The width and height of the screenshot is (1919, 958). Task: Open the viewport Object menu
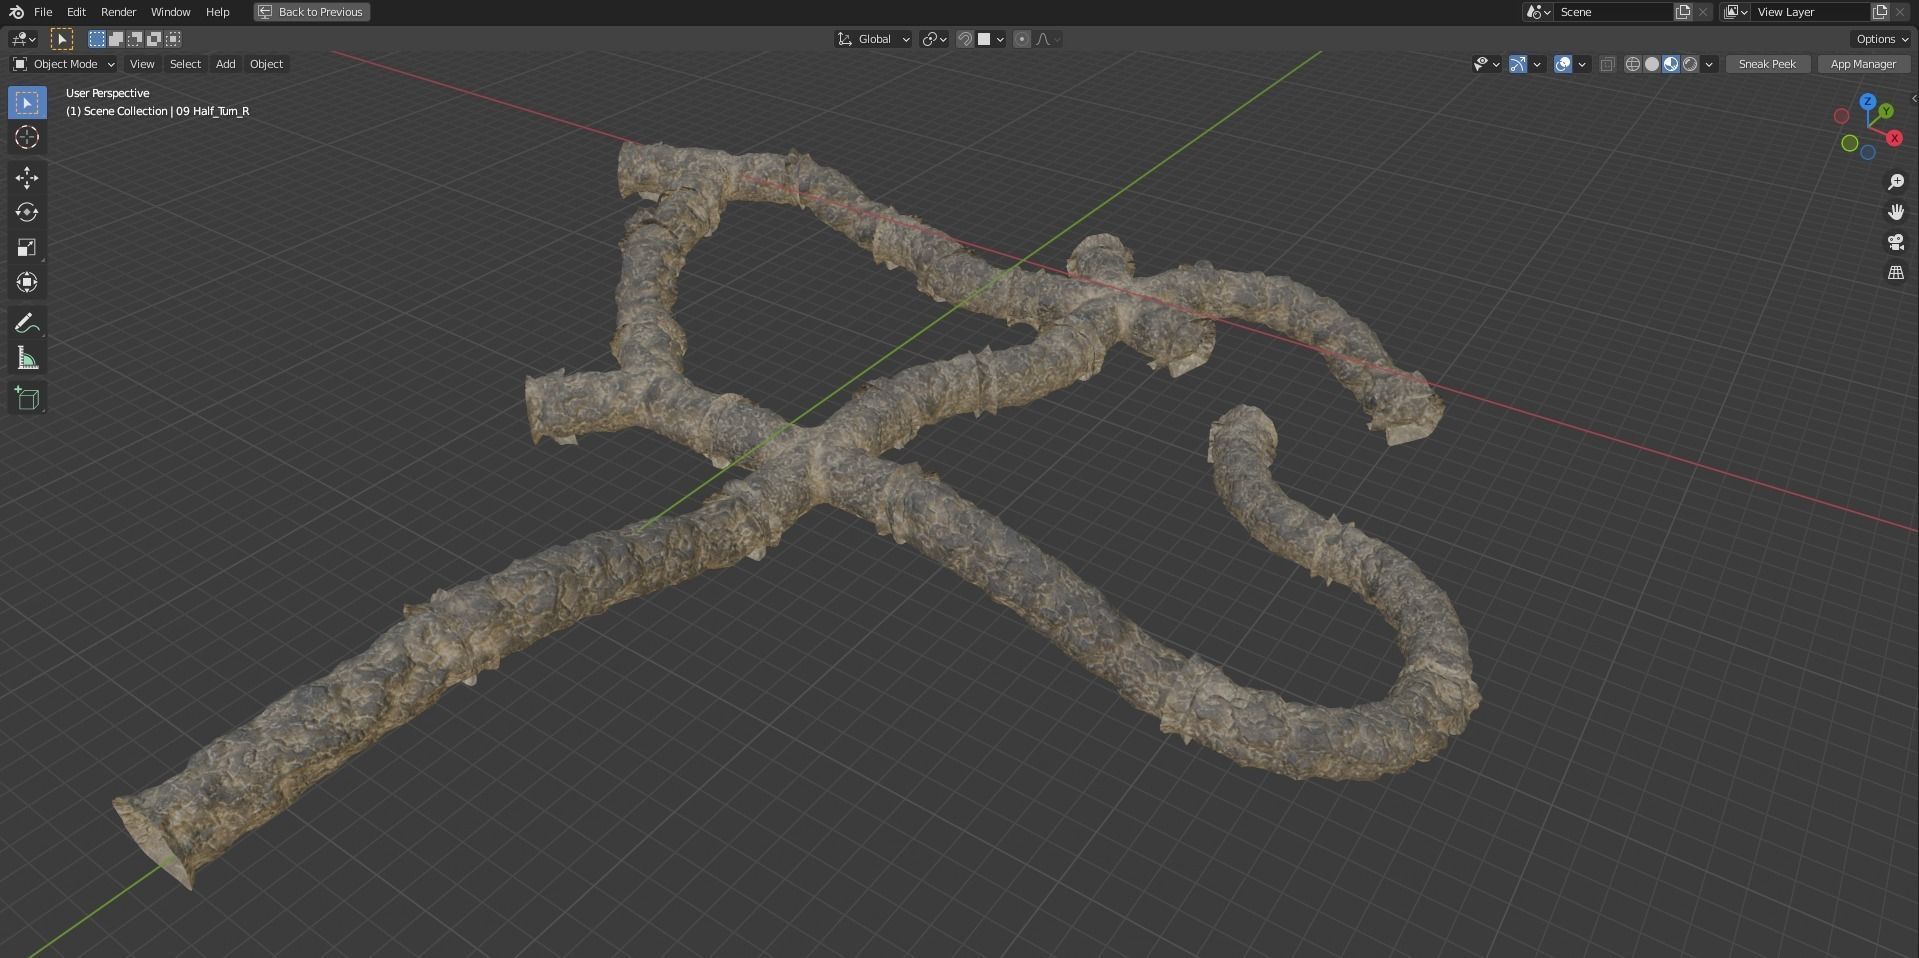(266, 64)
